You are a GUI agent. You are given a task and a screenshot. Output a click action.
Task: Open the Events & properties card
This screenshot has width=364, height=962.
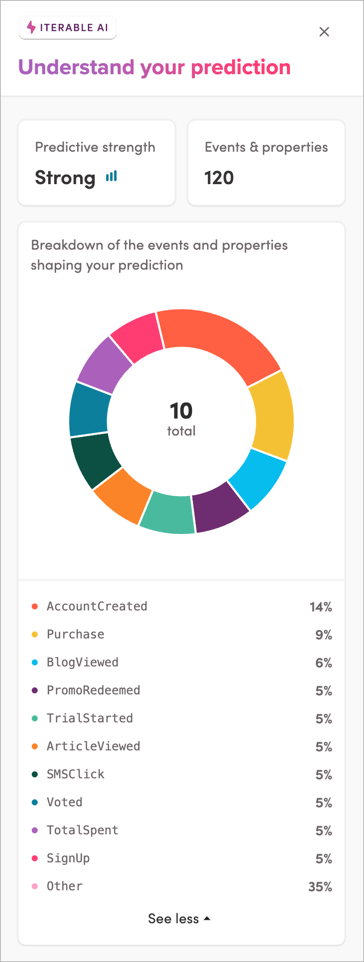tap(266, 163)
